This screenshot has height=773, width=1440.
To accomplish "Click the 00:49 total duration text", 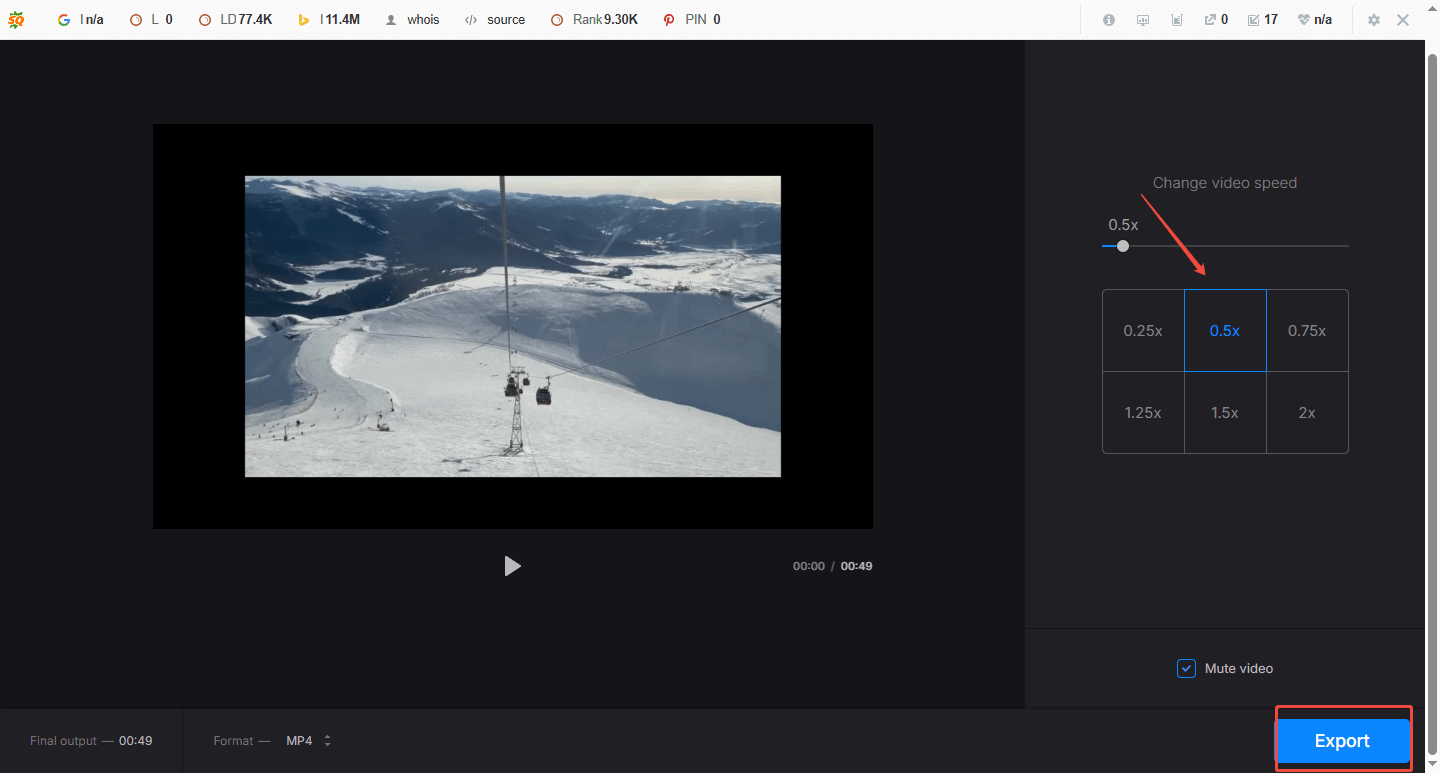I will click(856, 566).
